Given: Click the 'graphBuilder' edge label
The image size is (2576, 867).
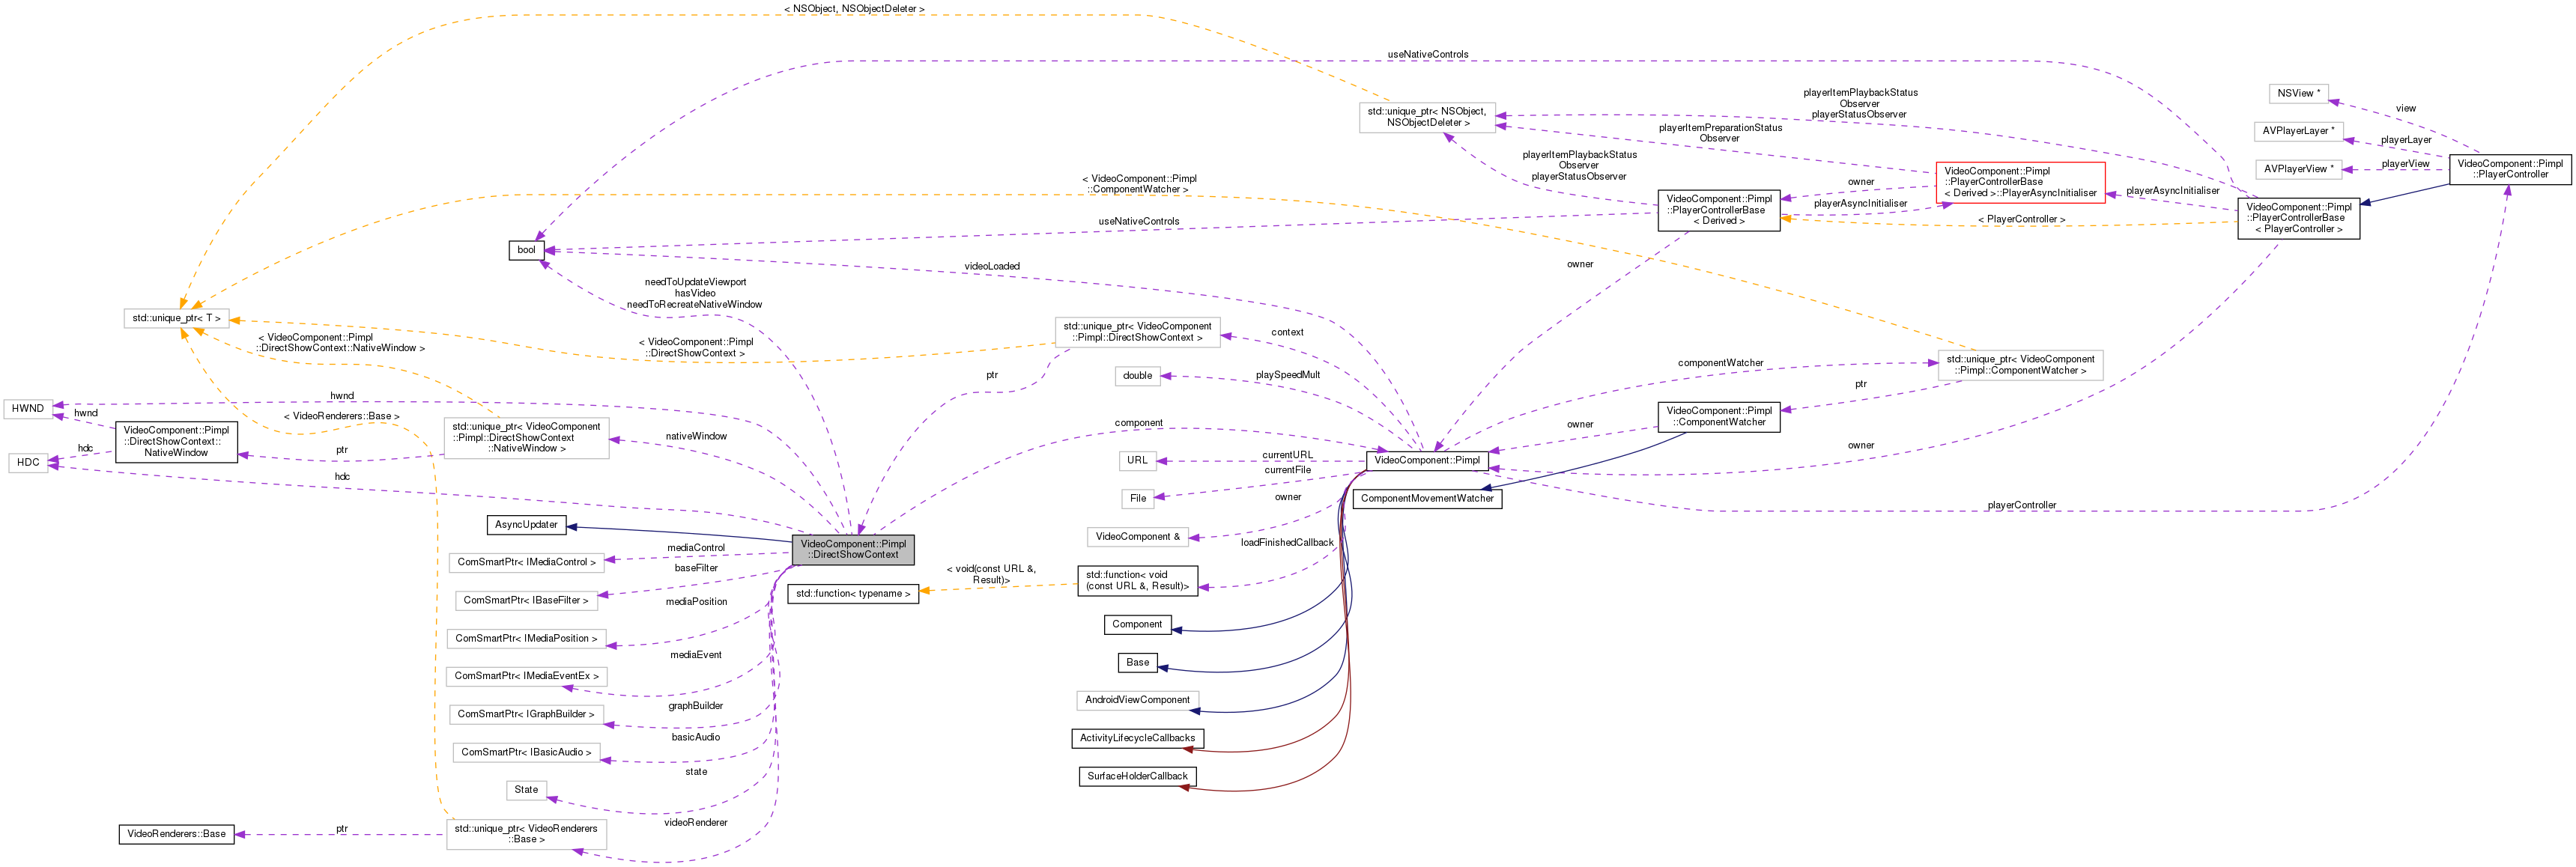Looking at the screenshot, I should 696,706.
